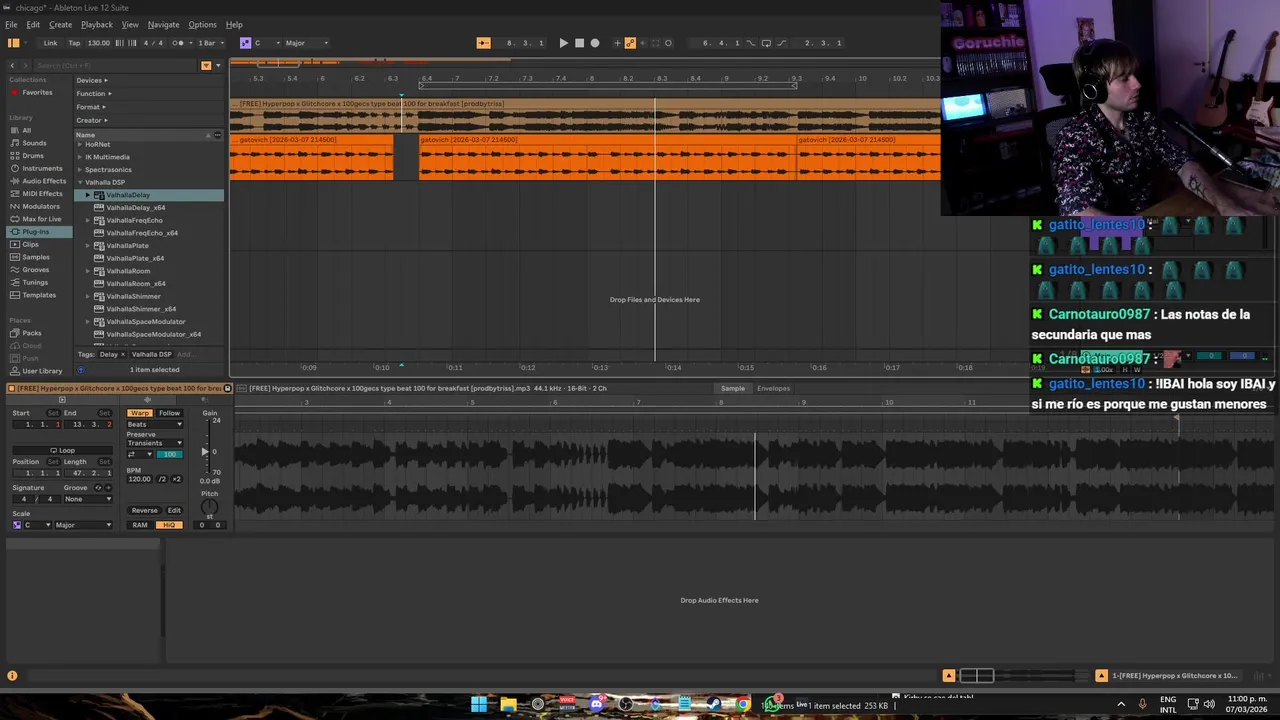The width and height of the screenshot is (1280, 720).
Task: Click the Reverse button
Action: click(x=144, y=510)
